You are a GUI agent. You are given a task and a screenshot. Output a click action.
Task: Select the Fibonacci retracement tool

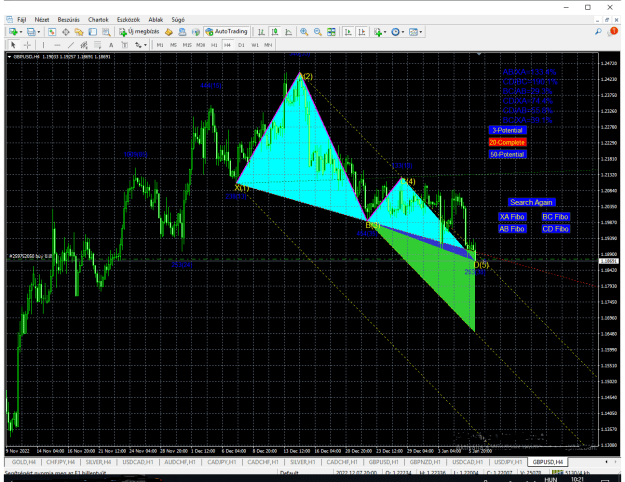(x=97, y=45)
